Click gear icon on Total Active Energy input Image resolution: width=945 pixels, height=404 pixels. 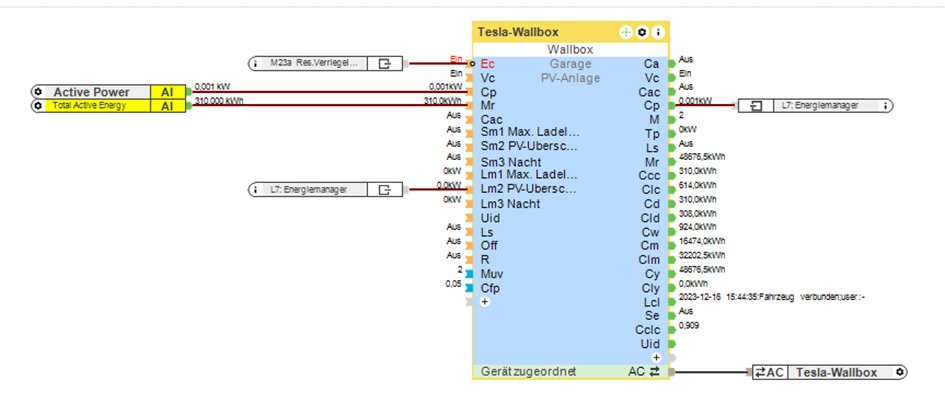(39, 106)
